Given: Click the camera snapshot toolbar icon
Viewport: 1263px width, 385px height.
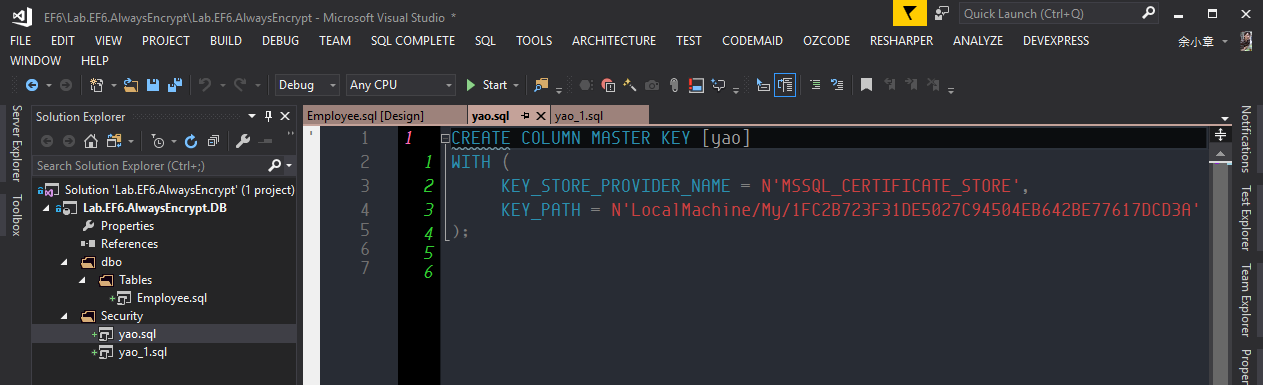Looking at the screenshot, I should (652, 85).
